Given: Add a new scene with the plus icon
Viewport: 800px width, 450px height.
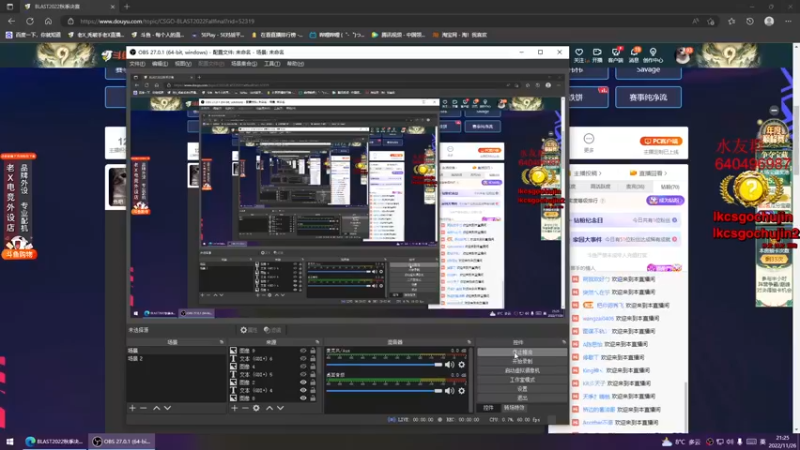Looking at the screenshot, I should 132,408.
